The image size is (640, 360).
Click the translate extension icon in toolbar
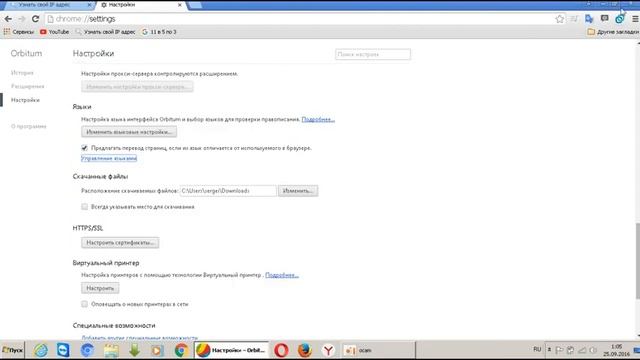[x=589, y=19]
